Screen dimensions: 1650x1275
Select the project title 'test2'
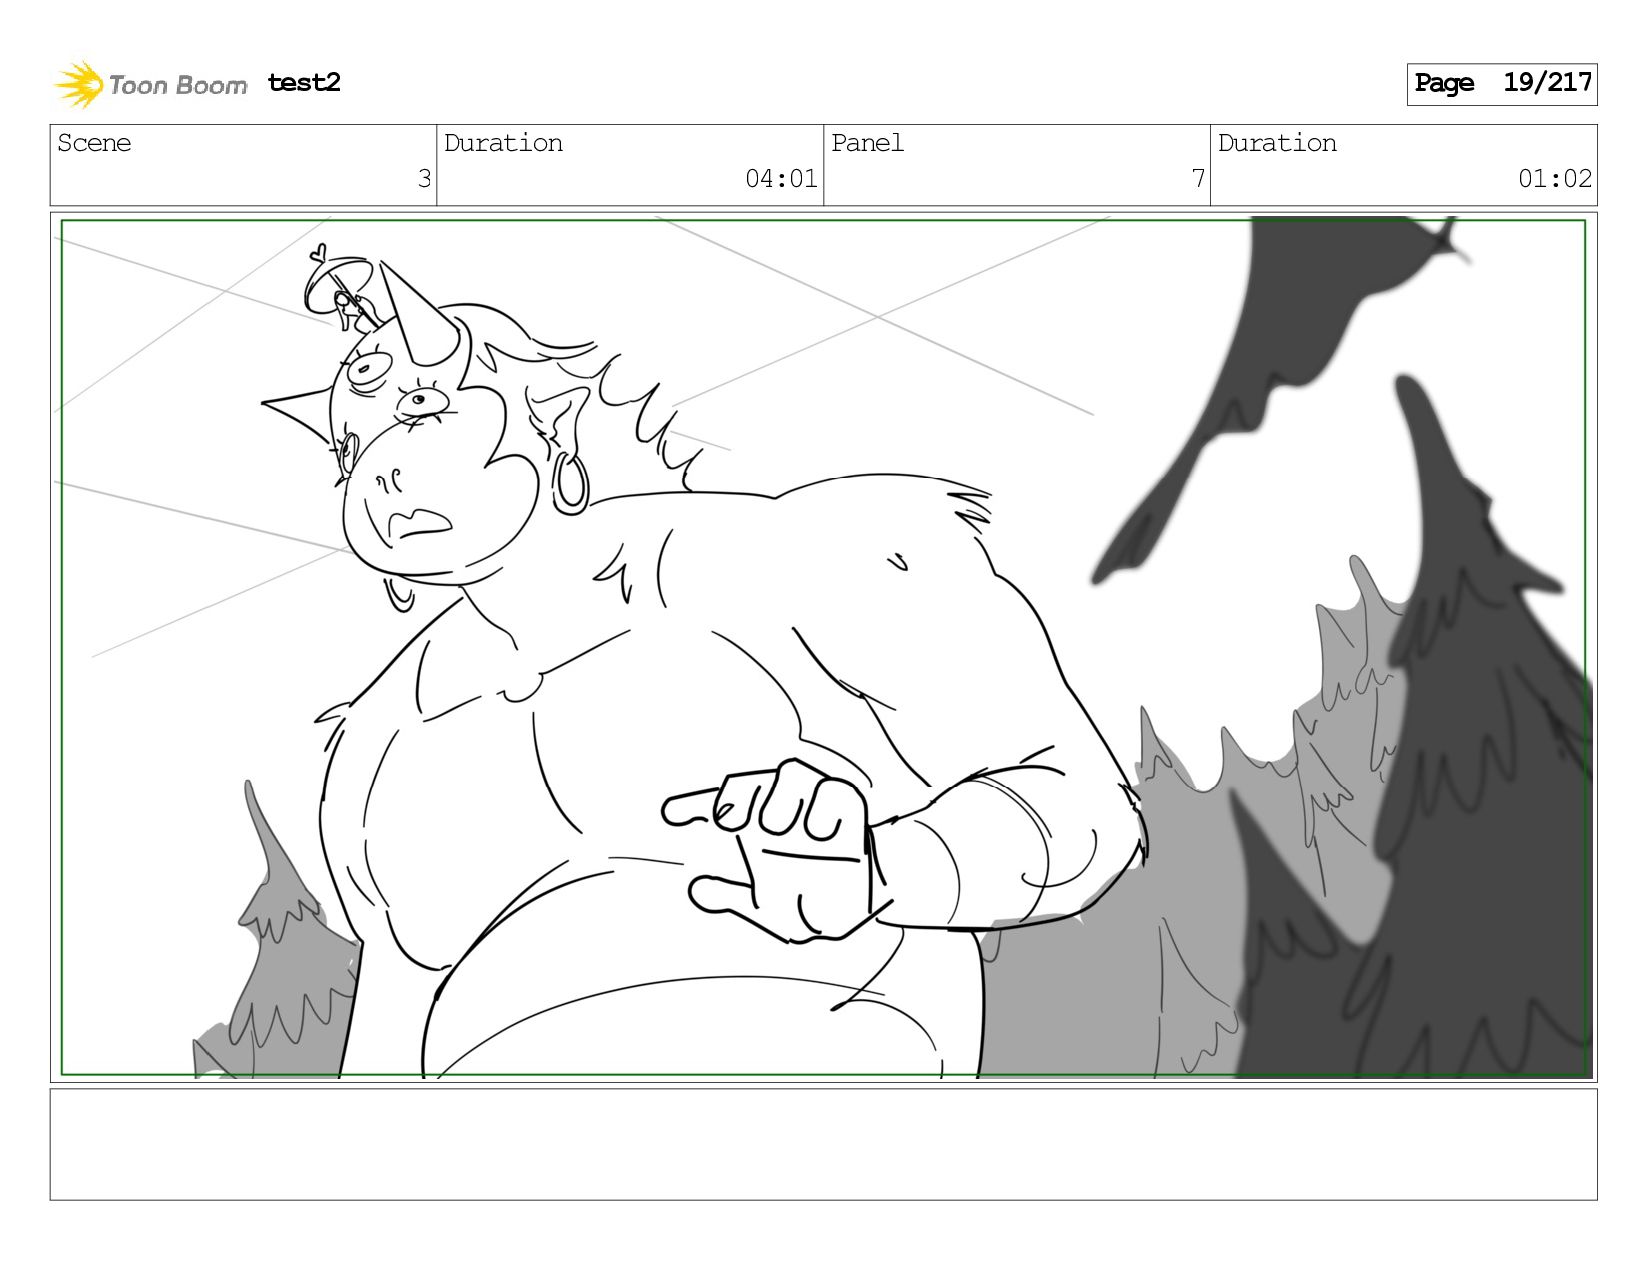pos(304,83)
